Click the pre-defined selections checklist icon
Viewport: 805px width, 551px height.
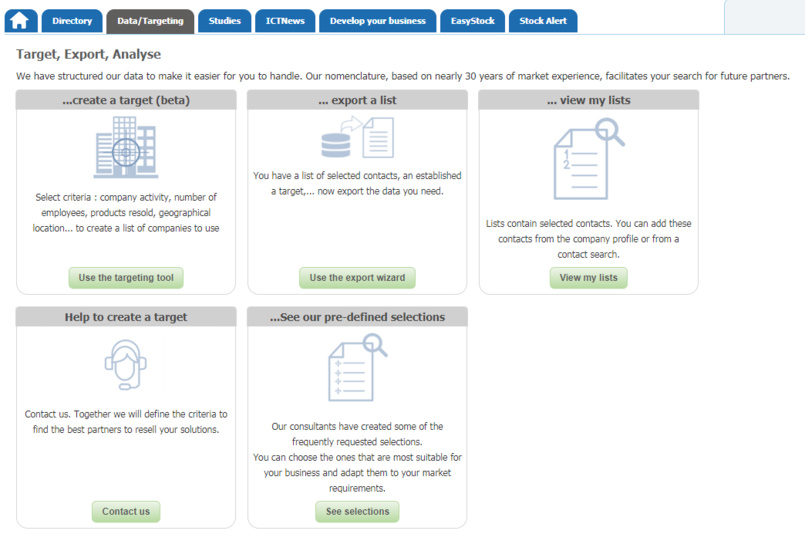pos(357,367)
